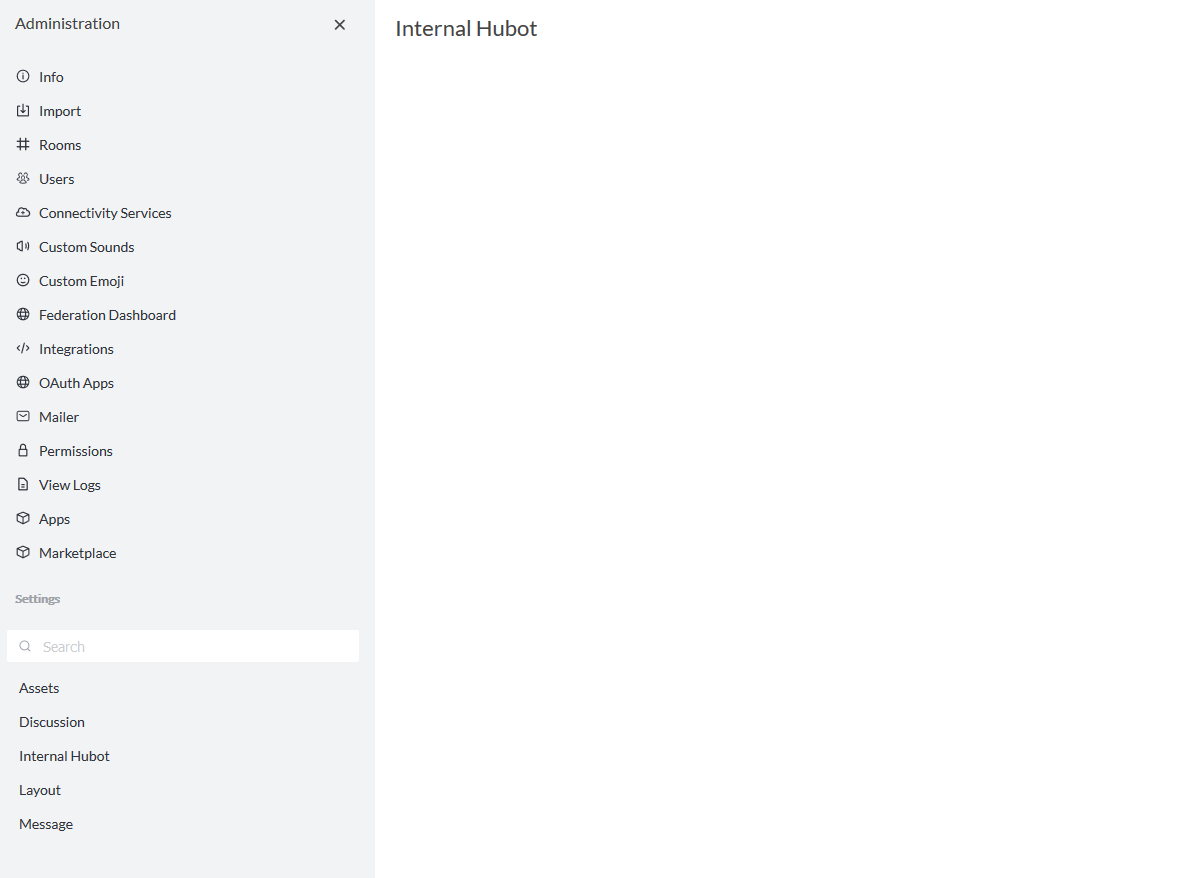1185x878 pixels.
Task: Click the Rooms hashtag icon
Action: 22,144
